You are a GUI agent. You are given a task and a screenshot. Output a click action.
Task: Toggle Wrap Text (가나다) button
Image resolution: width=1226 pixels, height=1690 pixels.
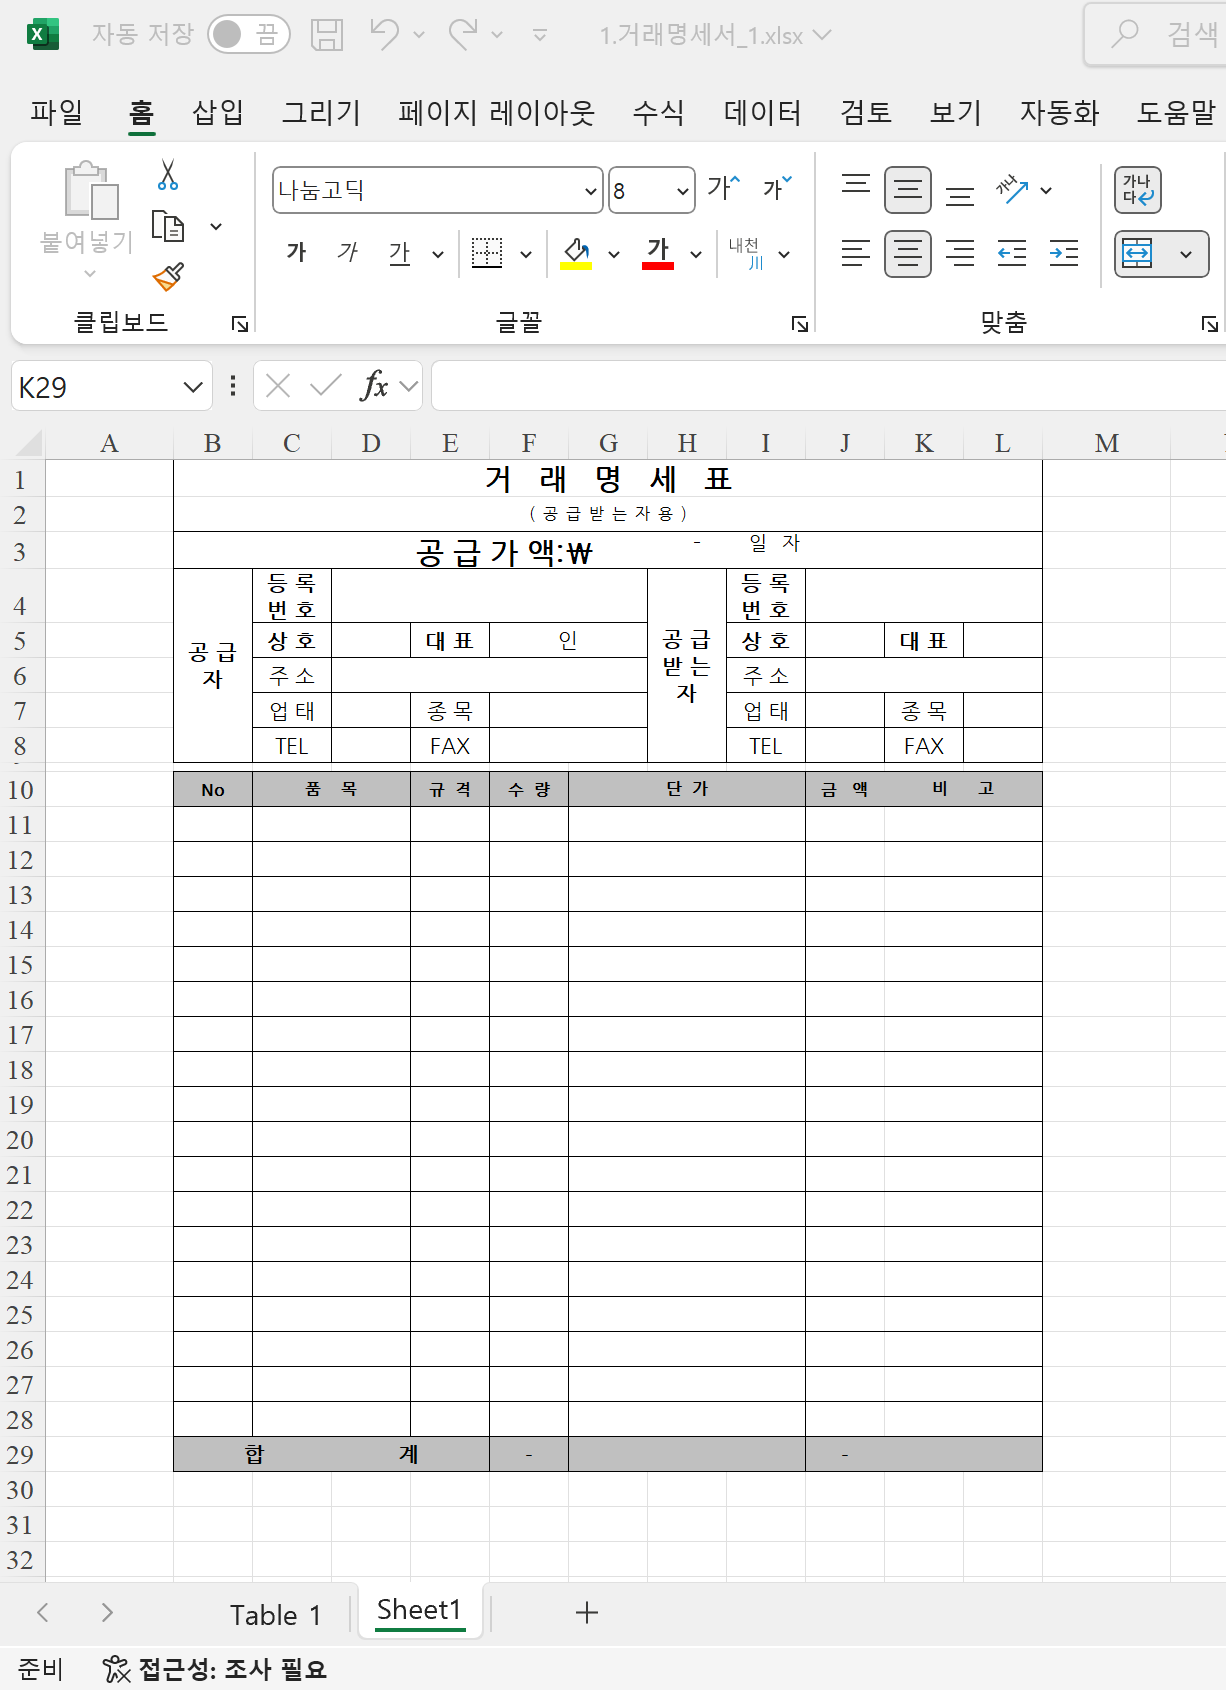(1138, 190)
